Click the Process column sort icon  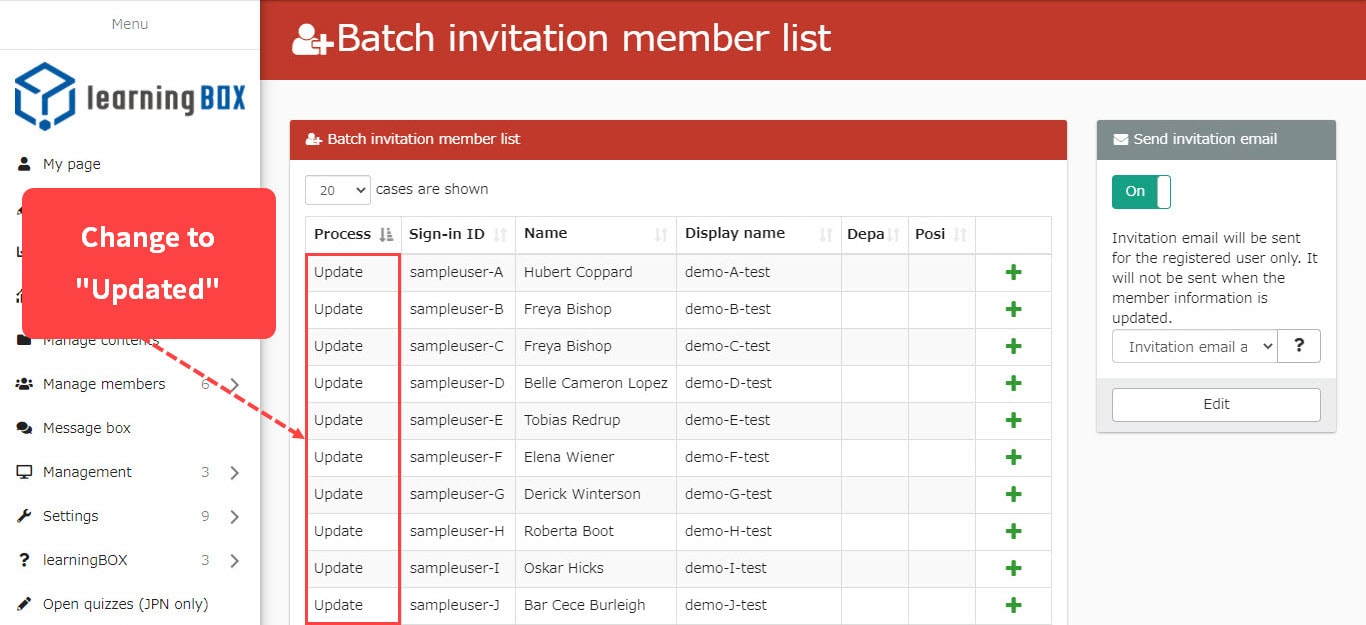tap(386, 235)
